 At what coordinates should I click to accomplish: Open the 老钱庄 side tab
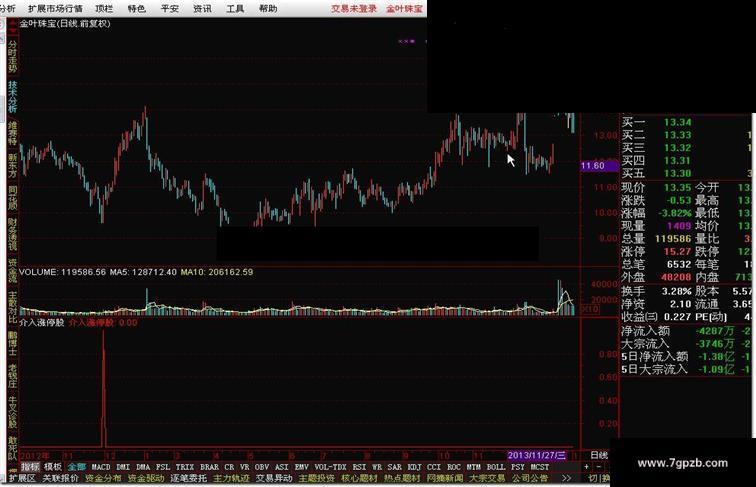pyautogui.click(x=13, y=376)
